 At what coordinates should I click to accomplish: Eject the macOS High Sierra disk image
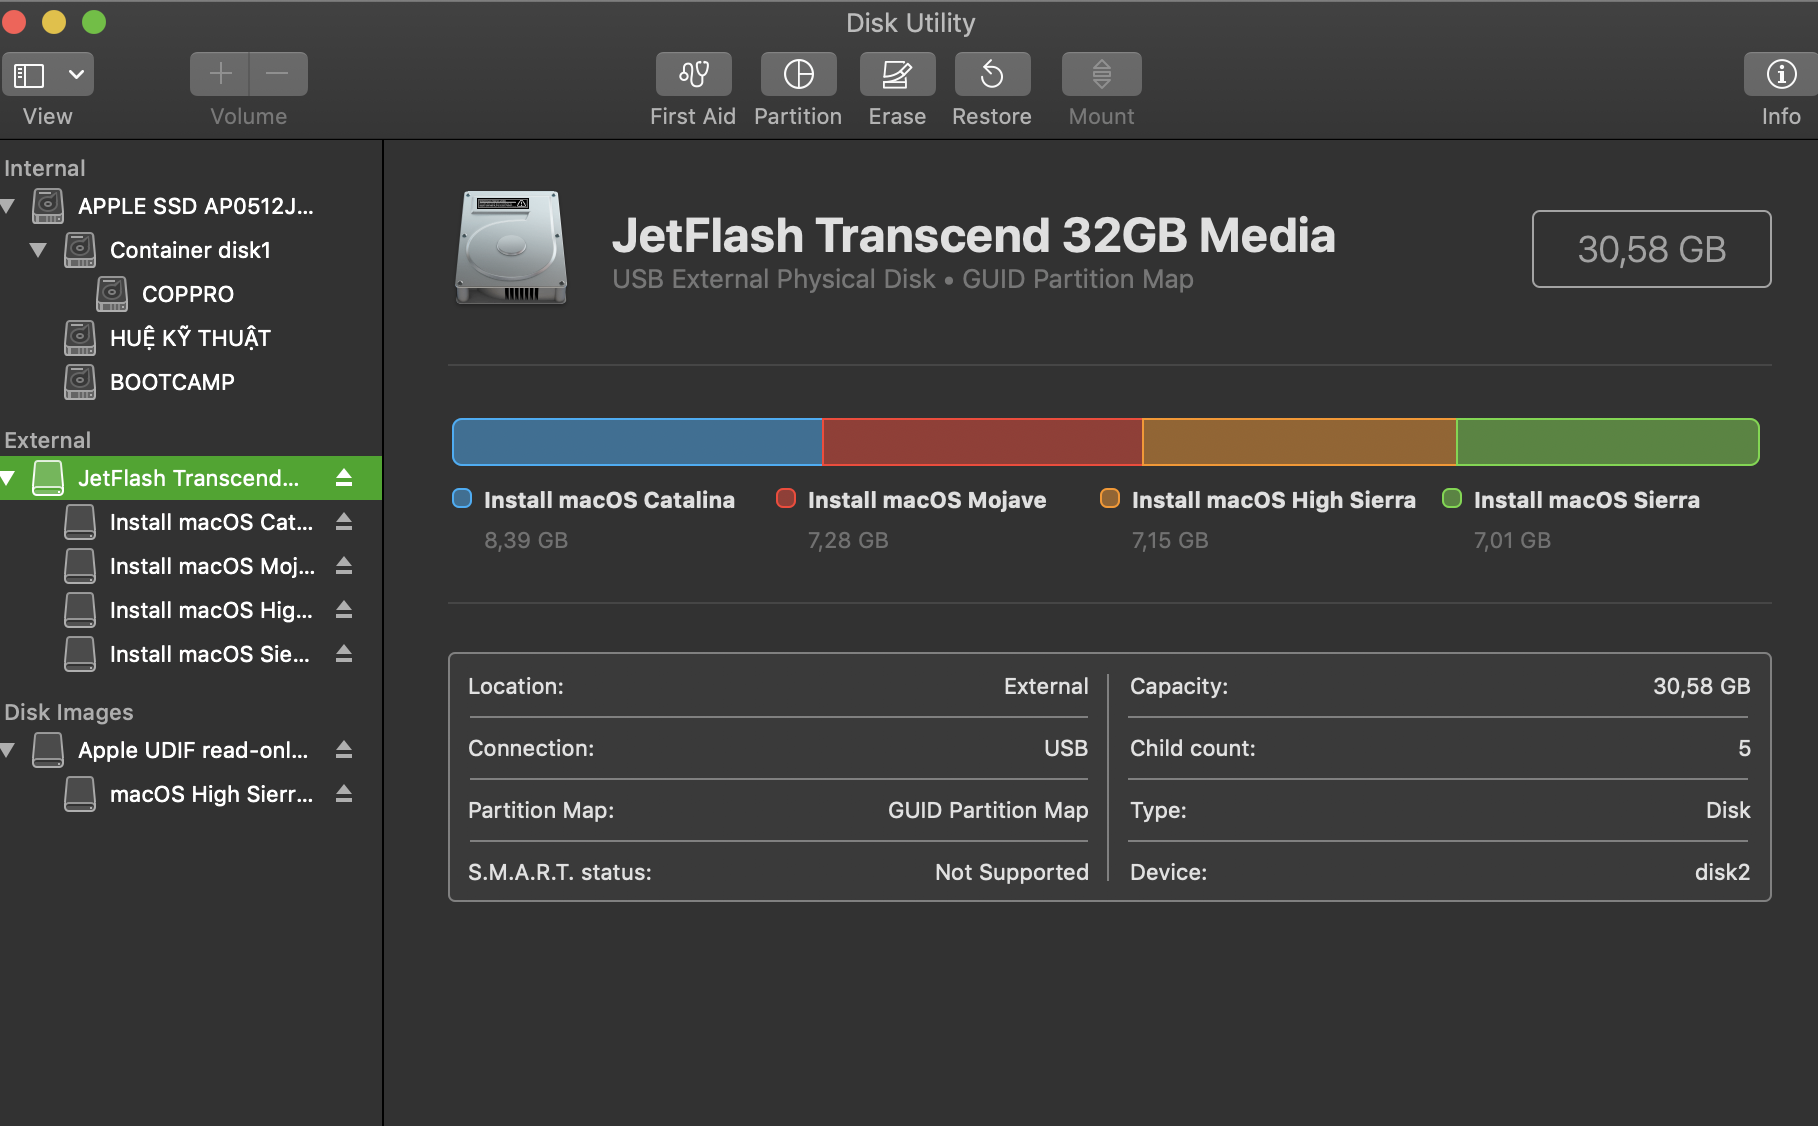tap(344, 793)
